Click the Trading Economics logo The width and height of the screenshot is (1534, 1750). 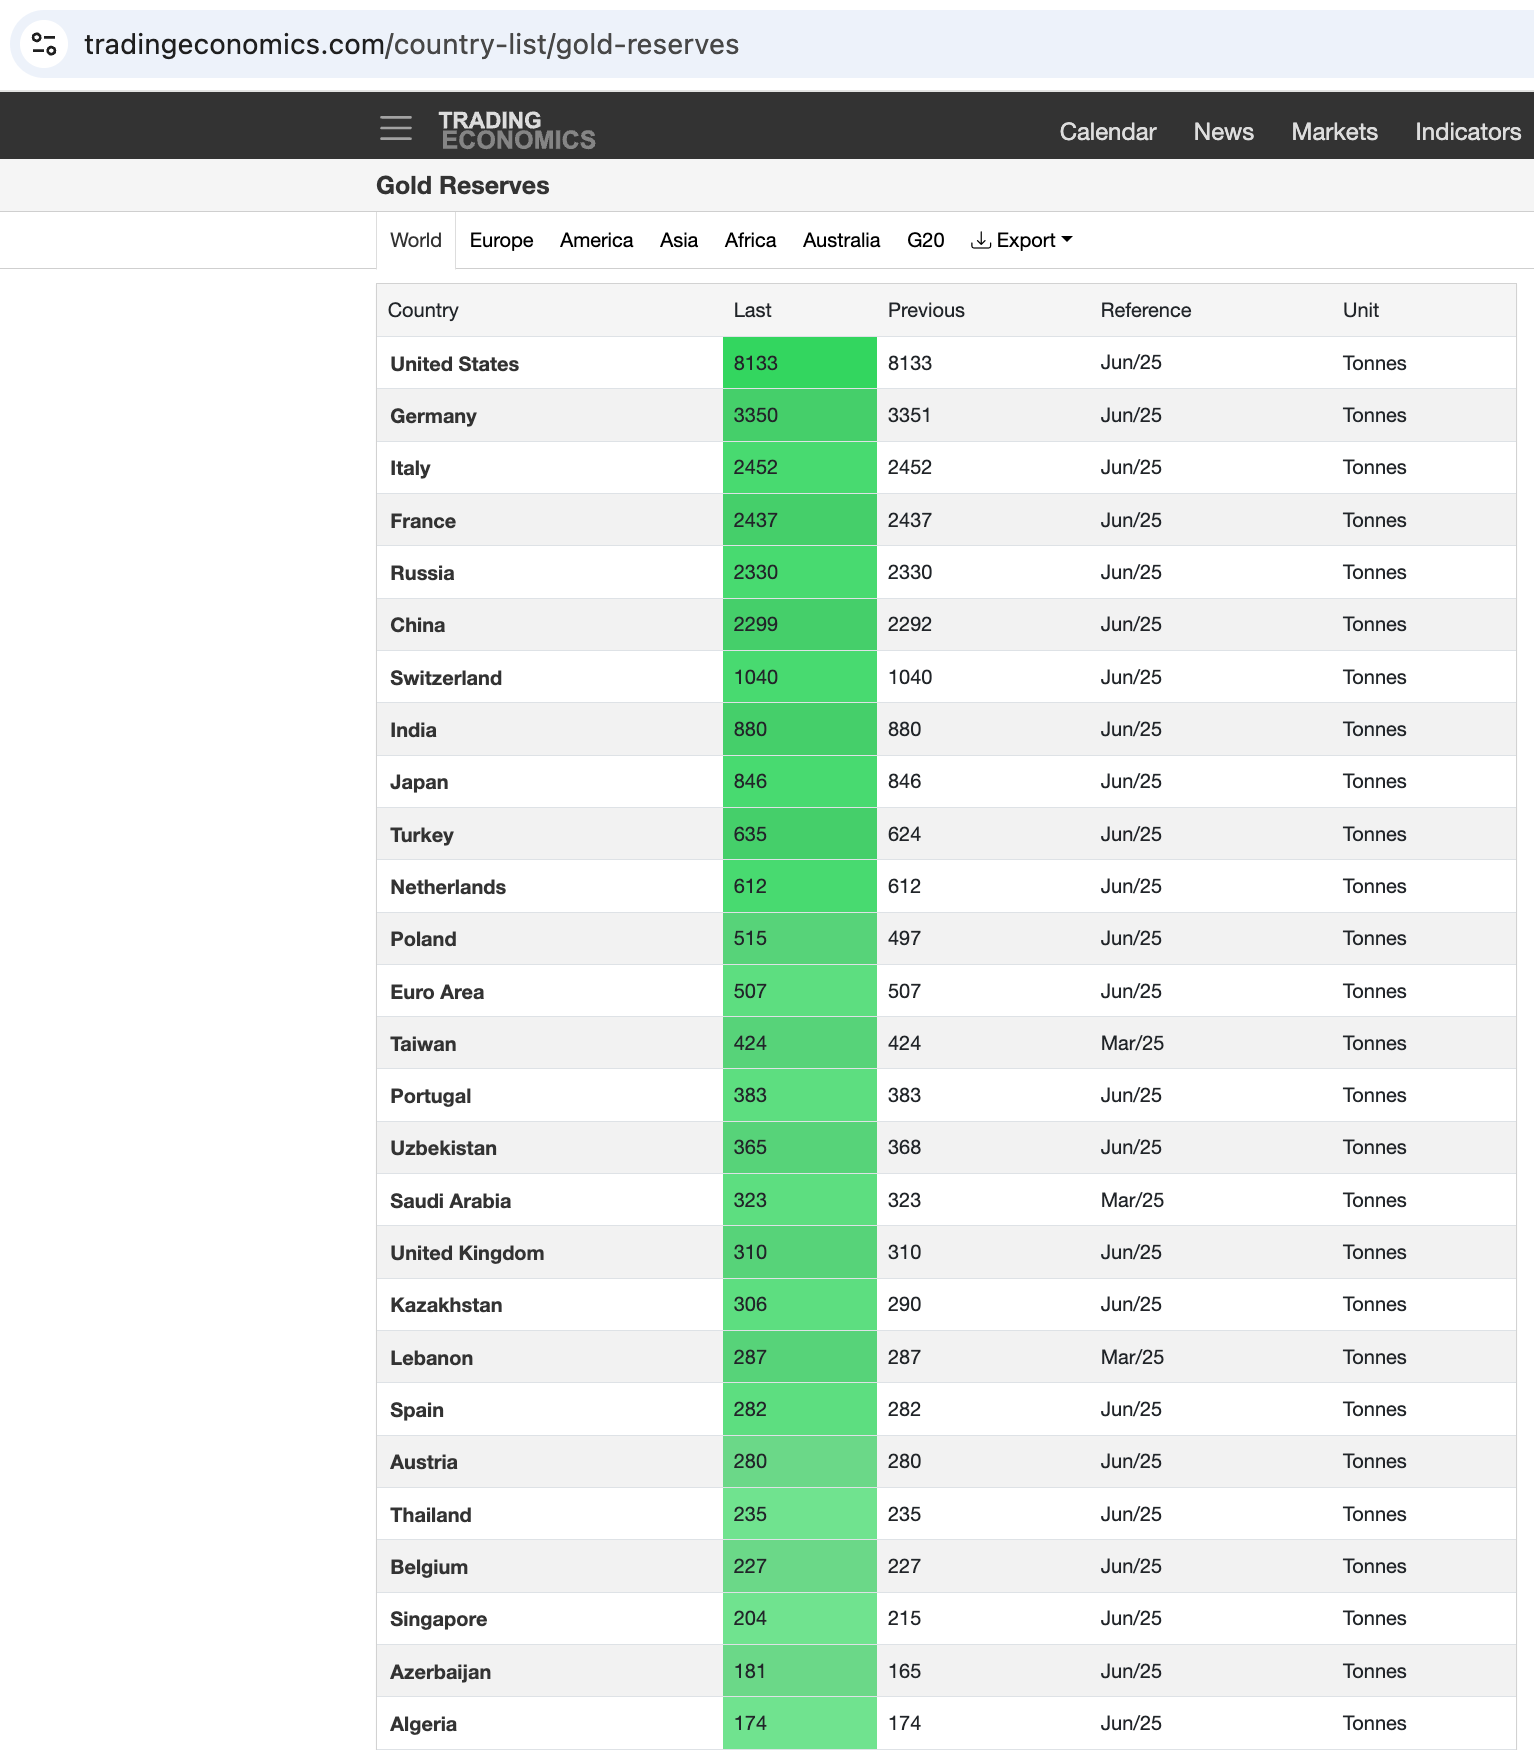pos(517,130)
